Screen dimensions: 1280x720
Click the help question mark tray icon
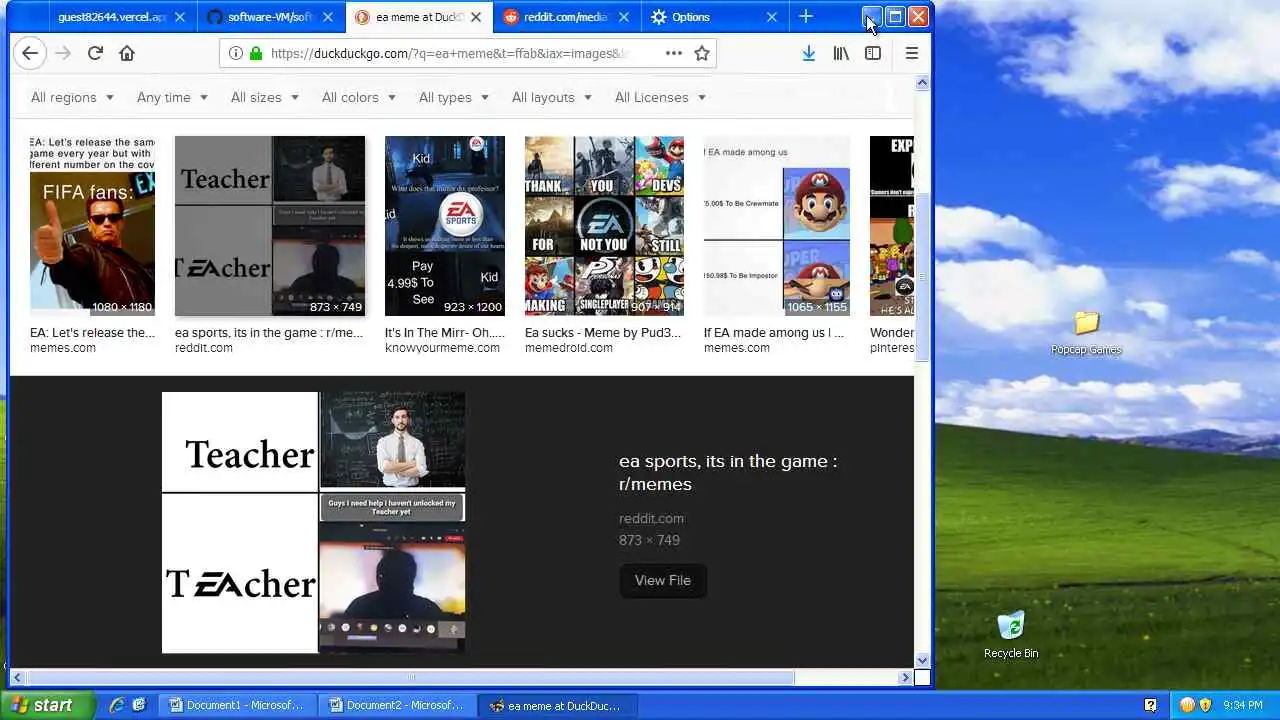click(1150, 705)
